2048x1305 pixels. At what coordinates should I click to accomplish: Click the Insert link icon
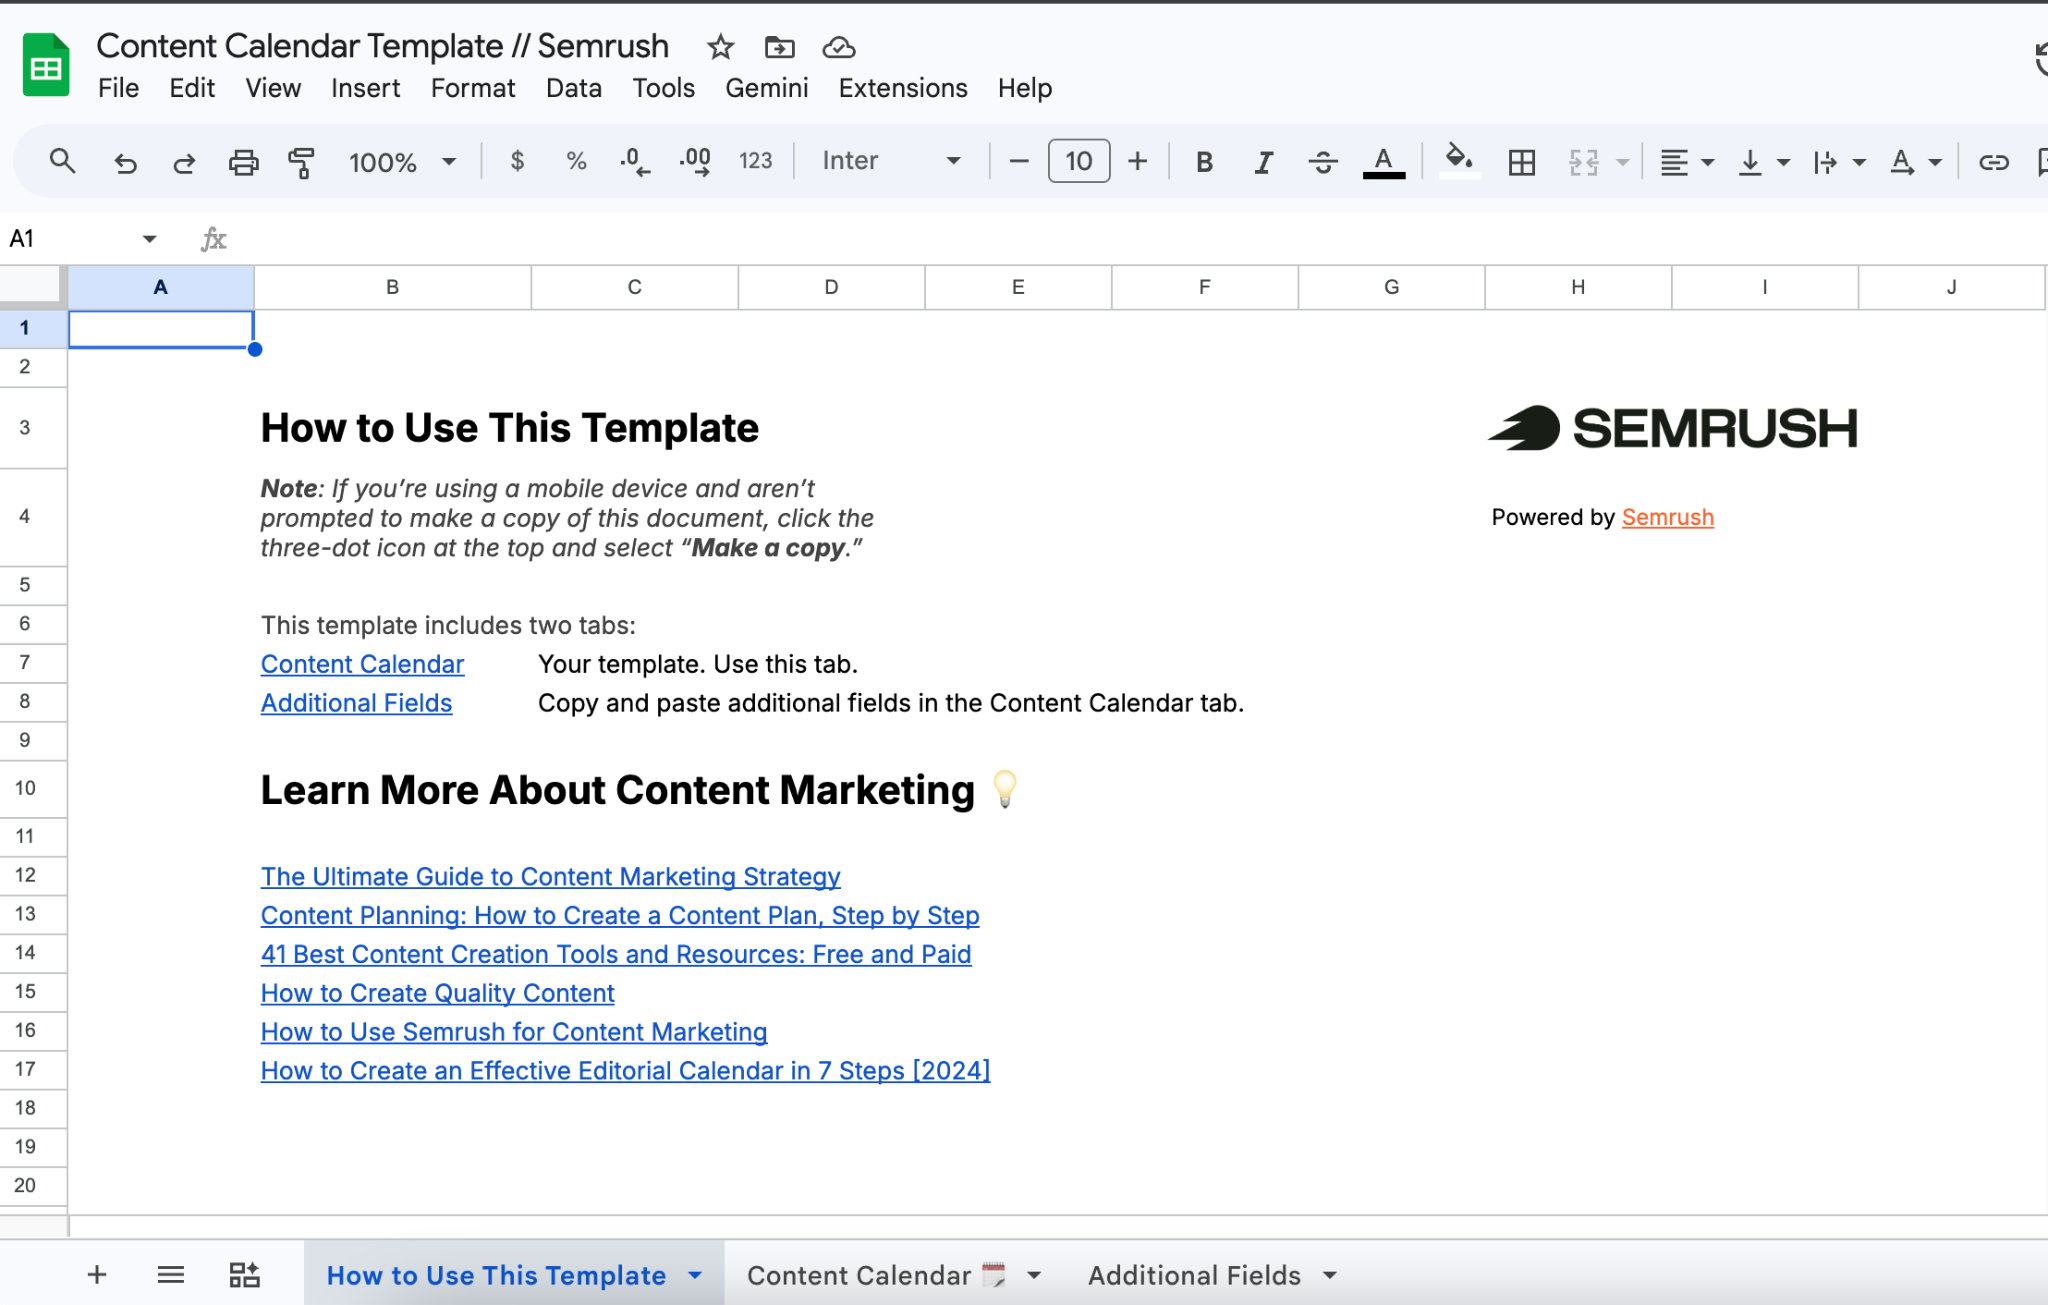point(1993,161)
